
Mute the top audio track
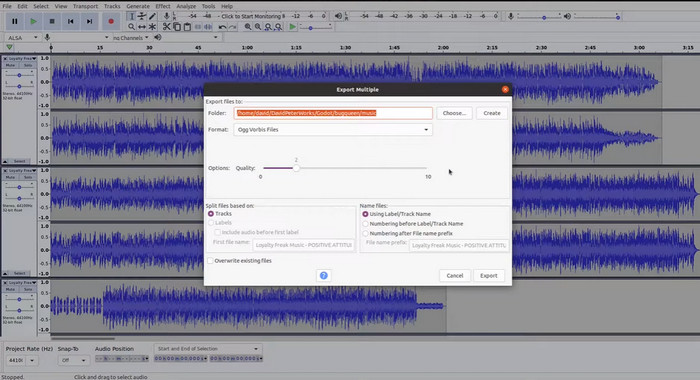tap(10, 65)
